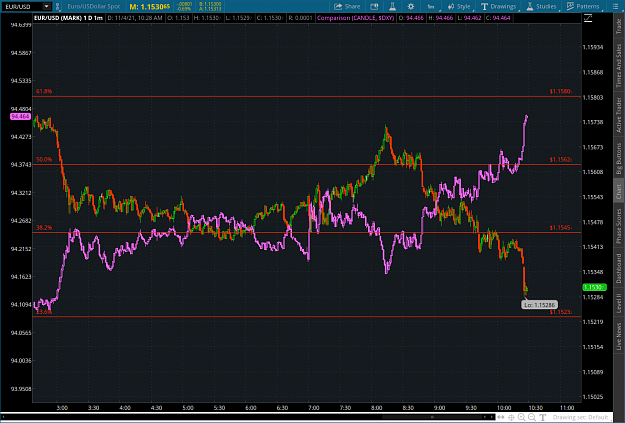The image size is (625, 423).
Task: Click the $1.1545 Fibonacci price label
Action: tap(560, 228)
